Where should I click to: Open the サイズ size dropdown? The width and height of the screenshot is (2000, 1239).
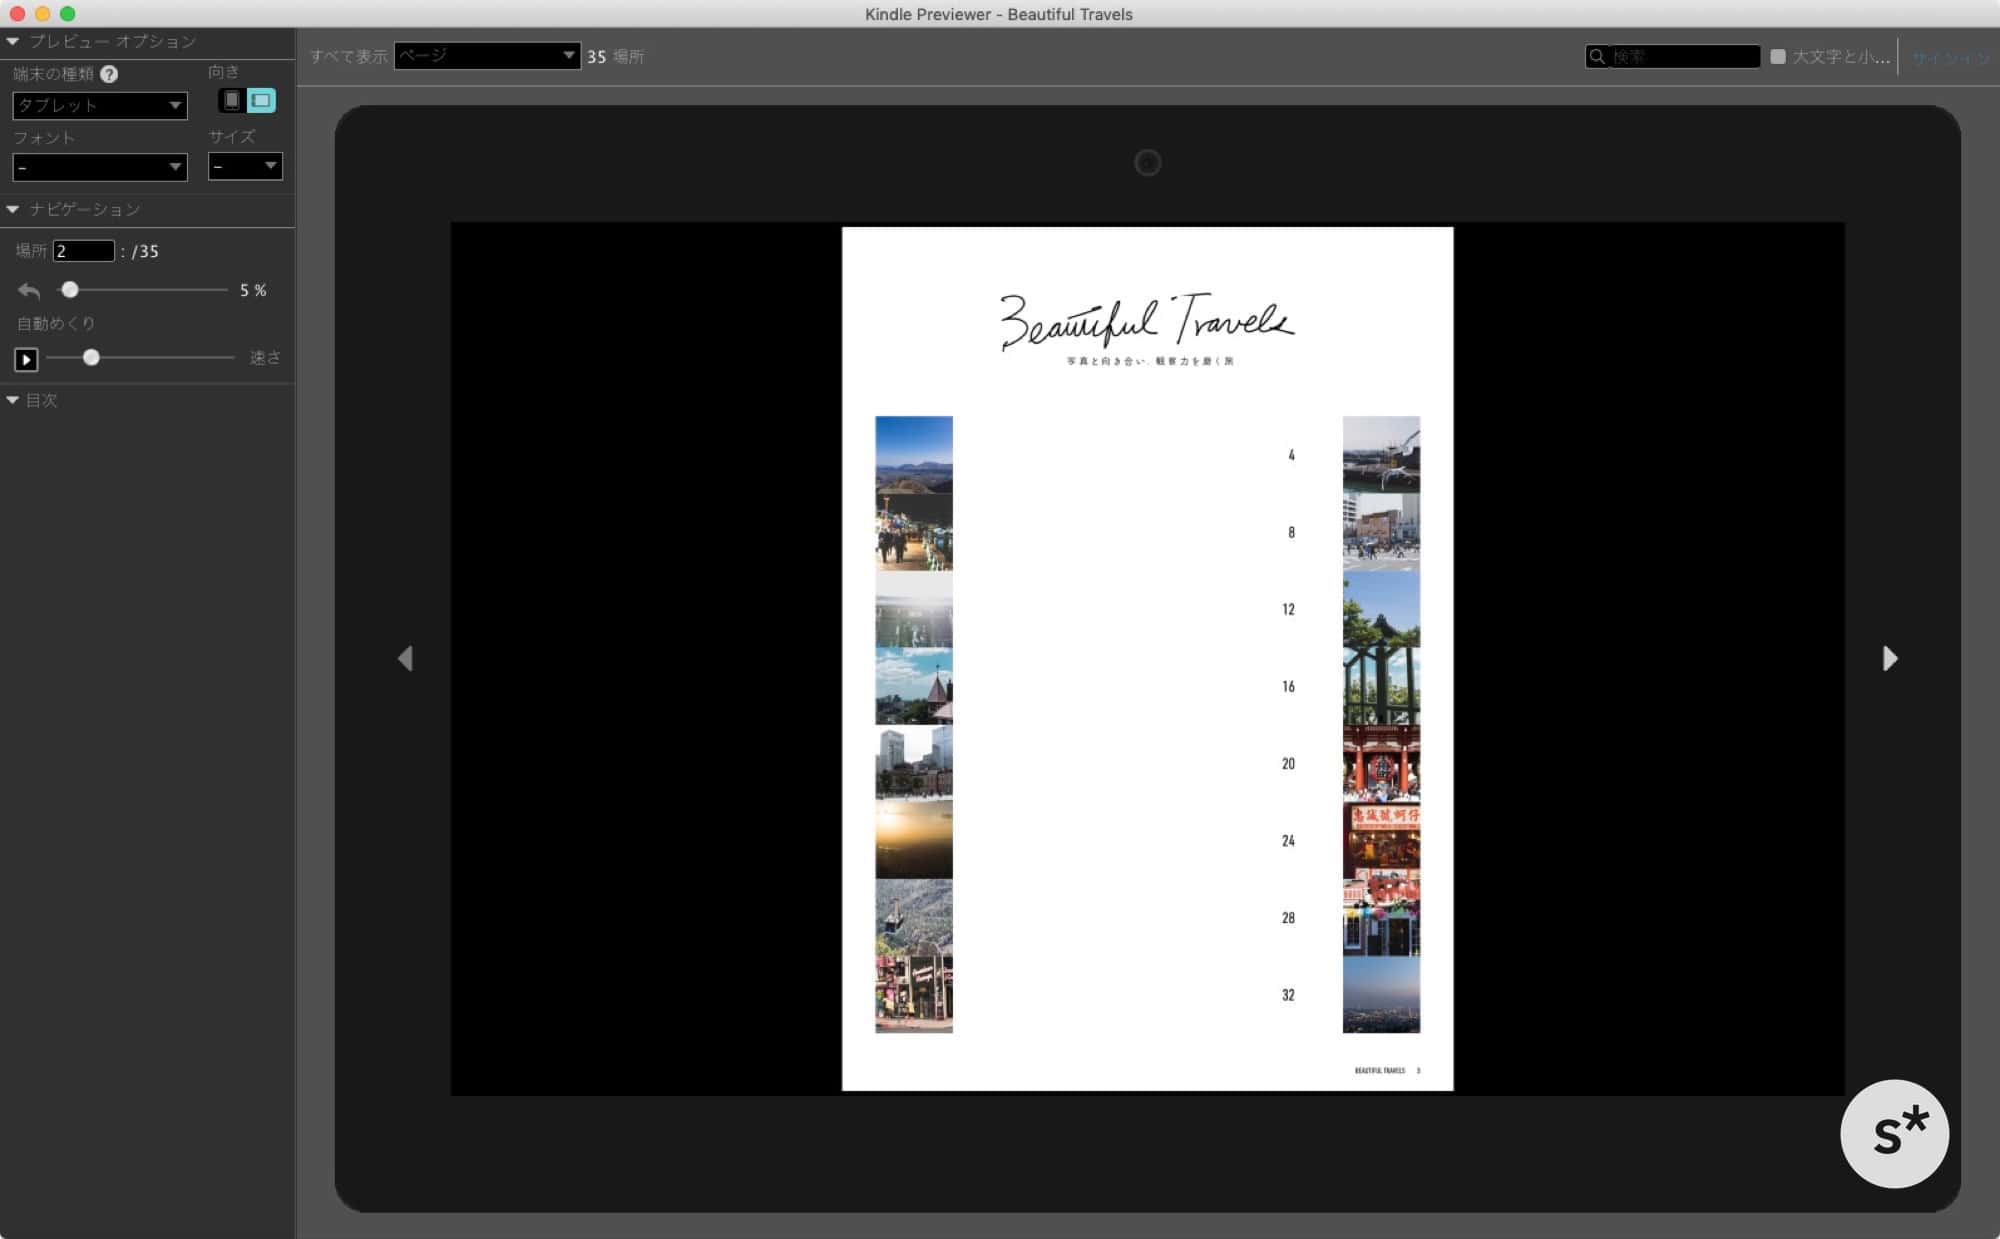pos(245,166)
